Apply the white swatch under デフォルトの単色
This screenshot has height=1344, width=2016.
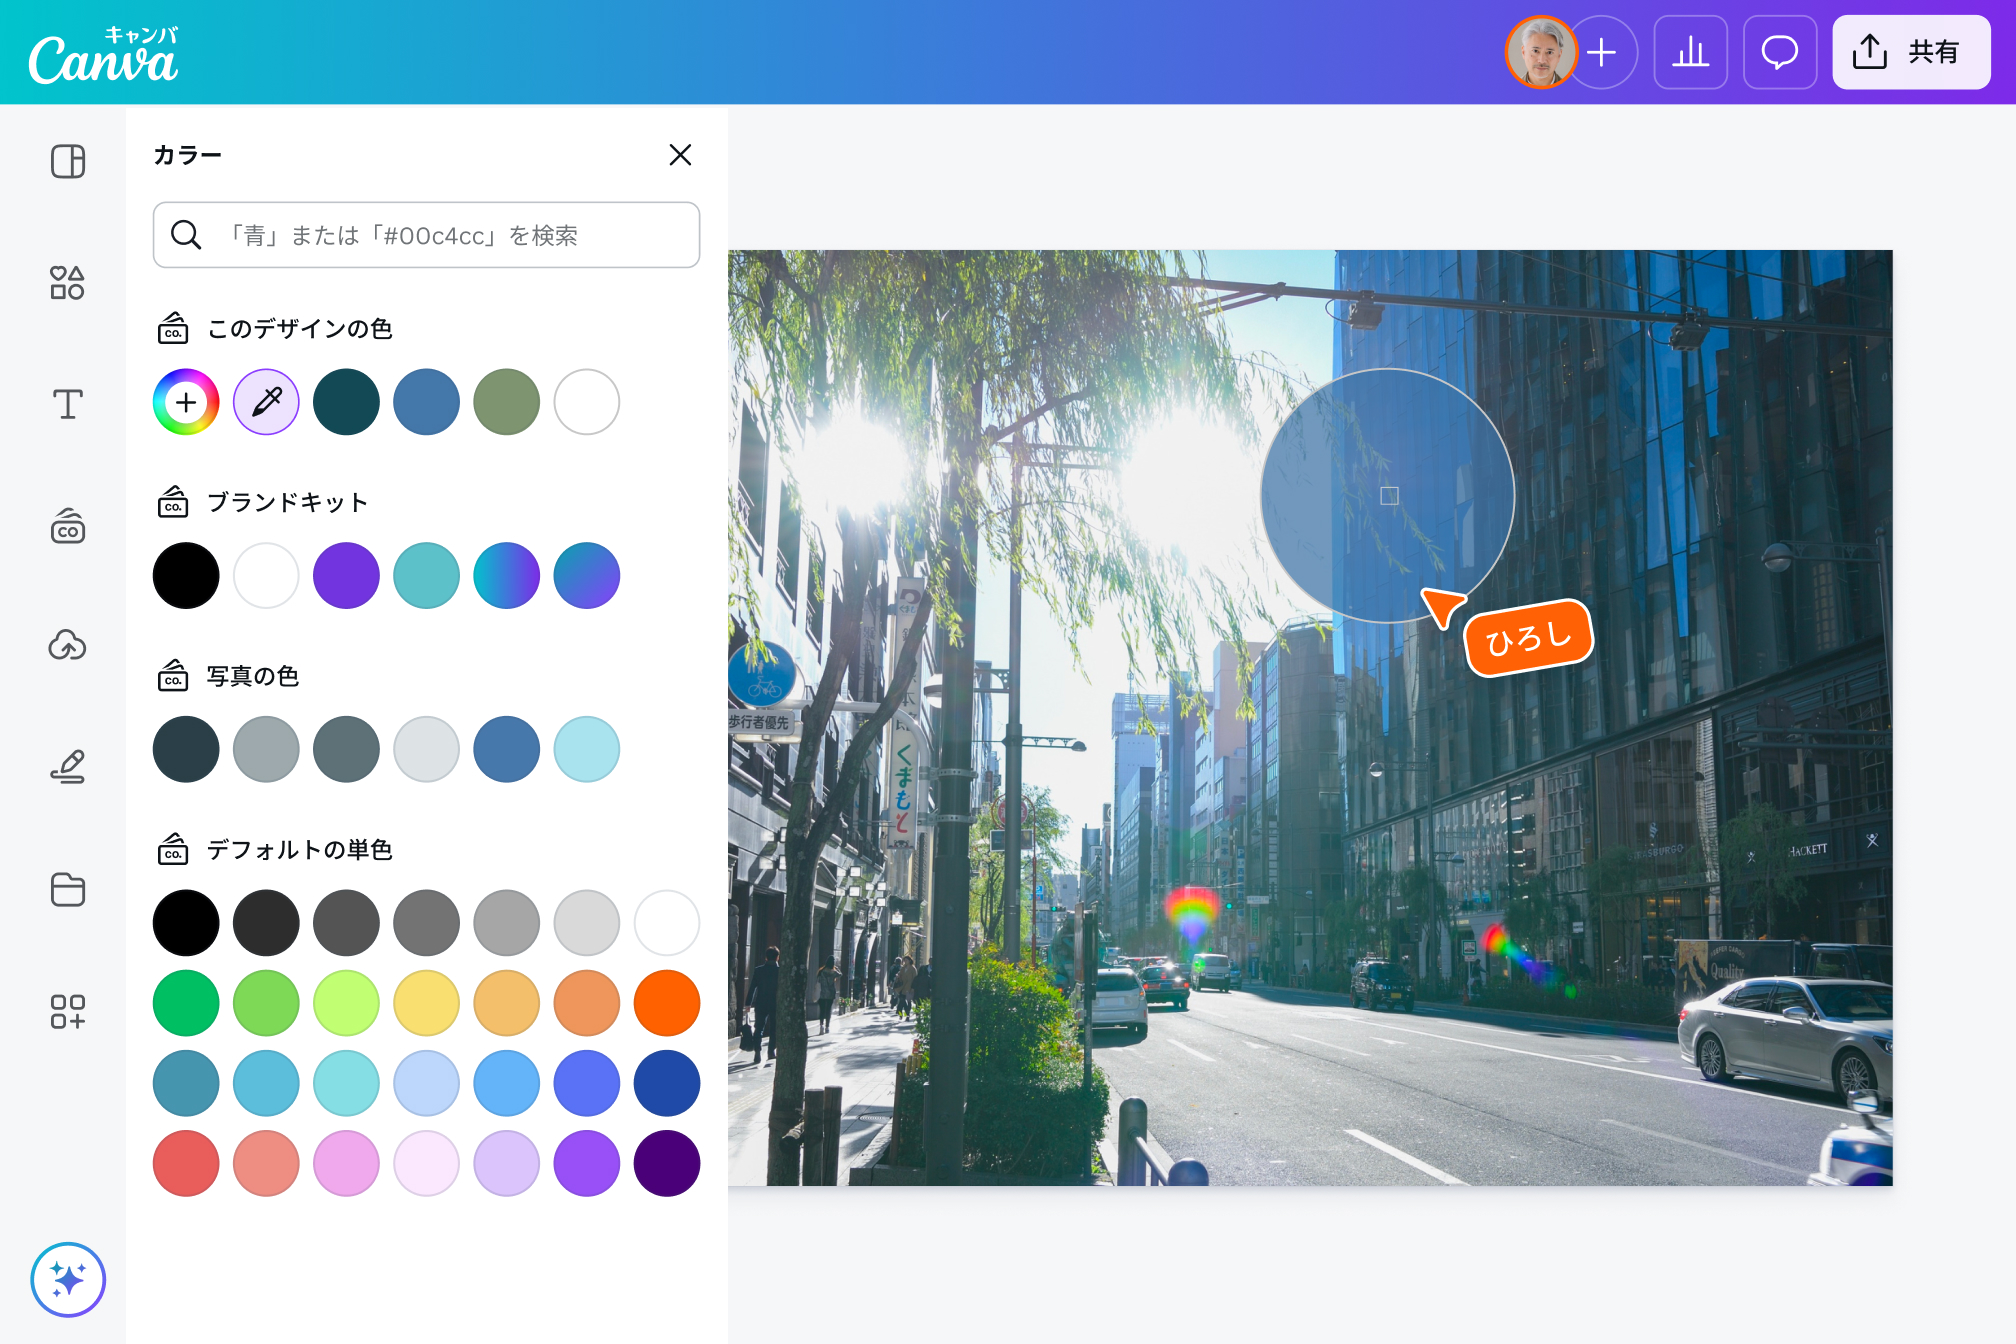[x=666, y=923]
